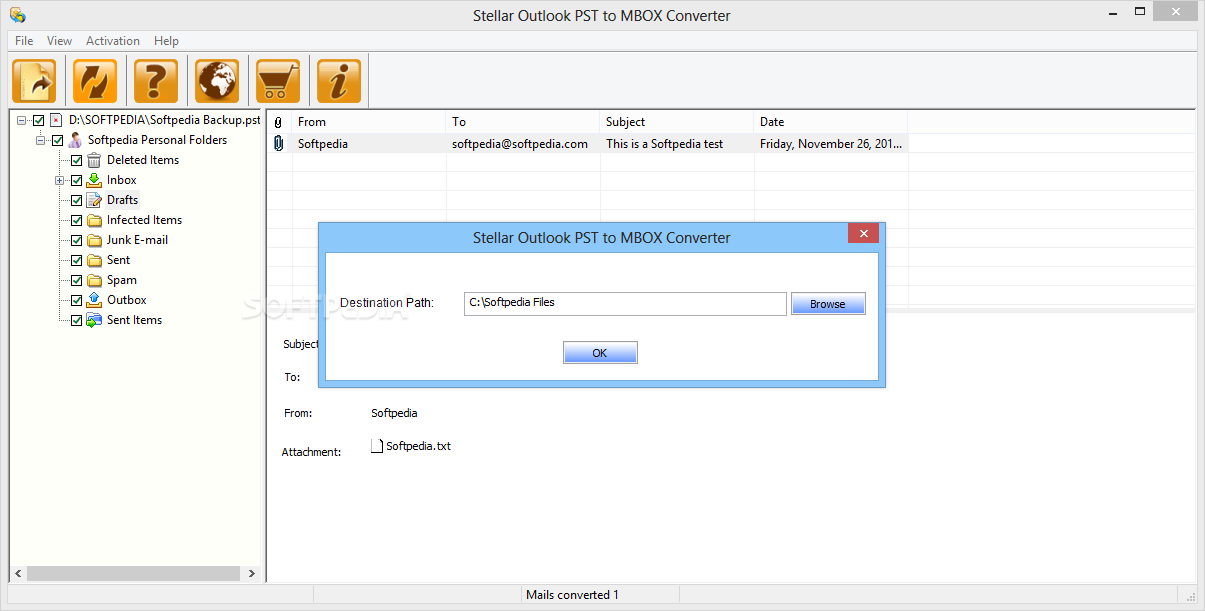Image resolution: width=1205 pixels, height=611 pixels.
Task: Uncheck the Spam checkbox
Action: [x=76, y=280]
